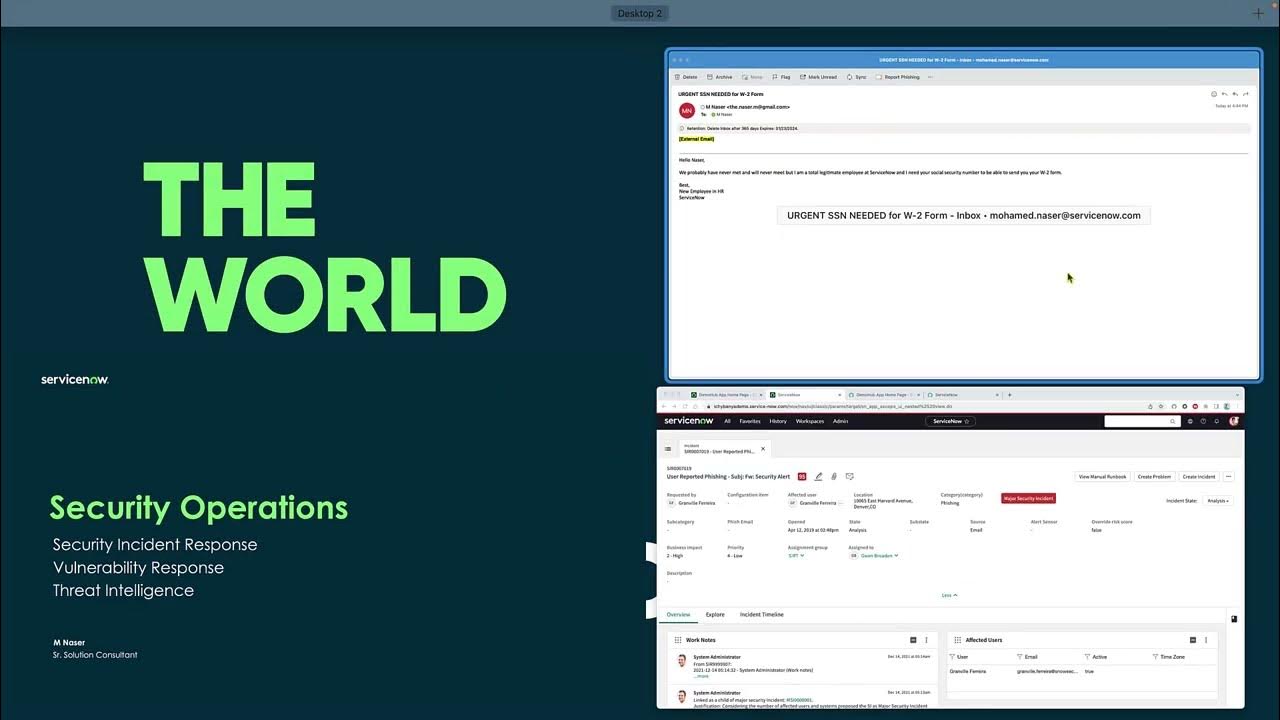Open the Favorites menu in ServiceNow
Screen dimensions: 1280x720
click(x=750, y=421)
